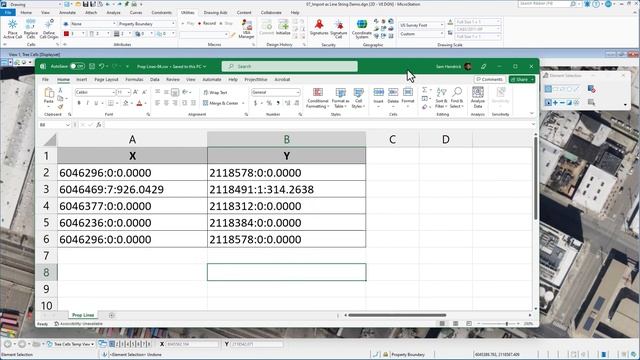Click Initialize design history icon

tap(283, 27)
